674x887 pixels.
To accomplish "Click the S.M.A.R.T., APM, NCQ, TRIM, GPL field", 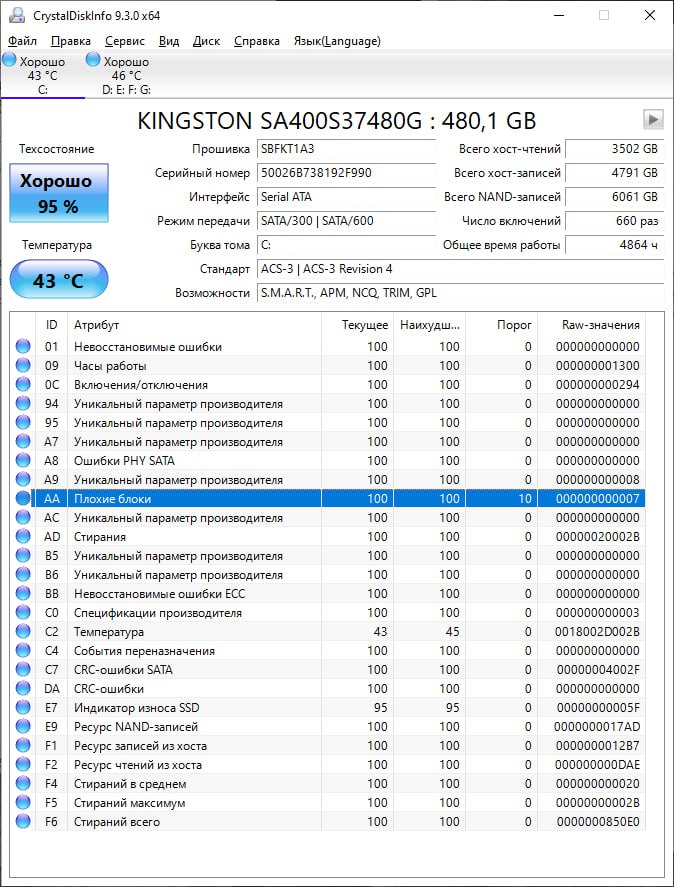I will click(460, 293).
